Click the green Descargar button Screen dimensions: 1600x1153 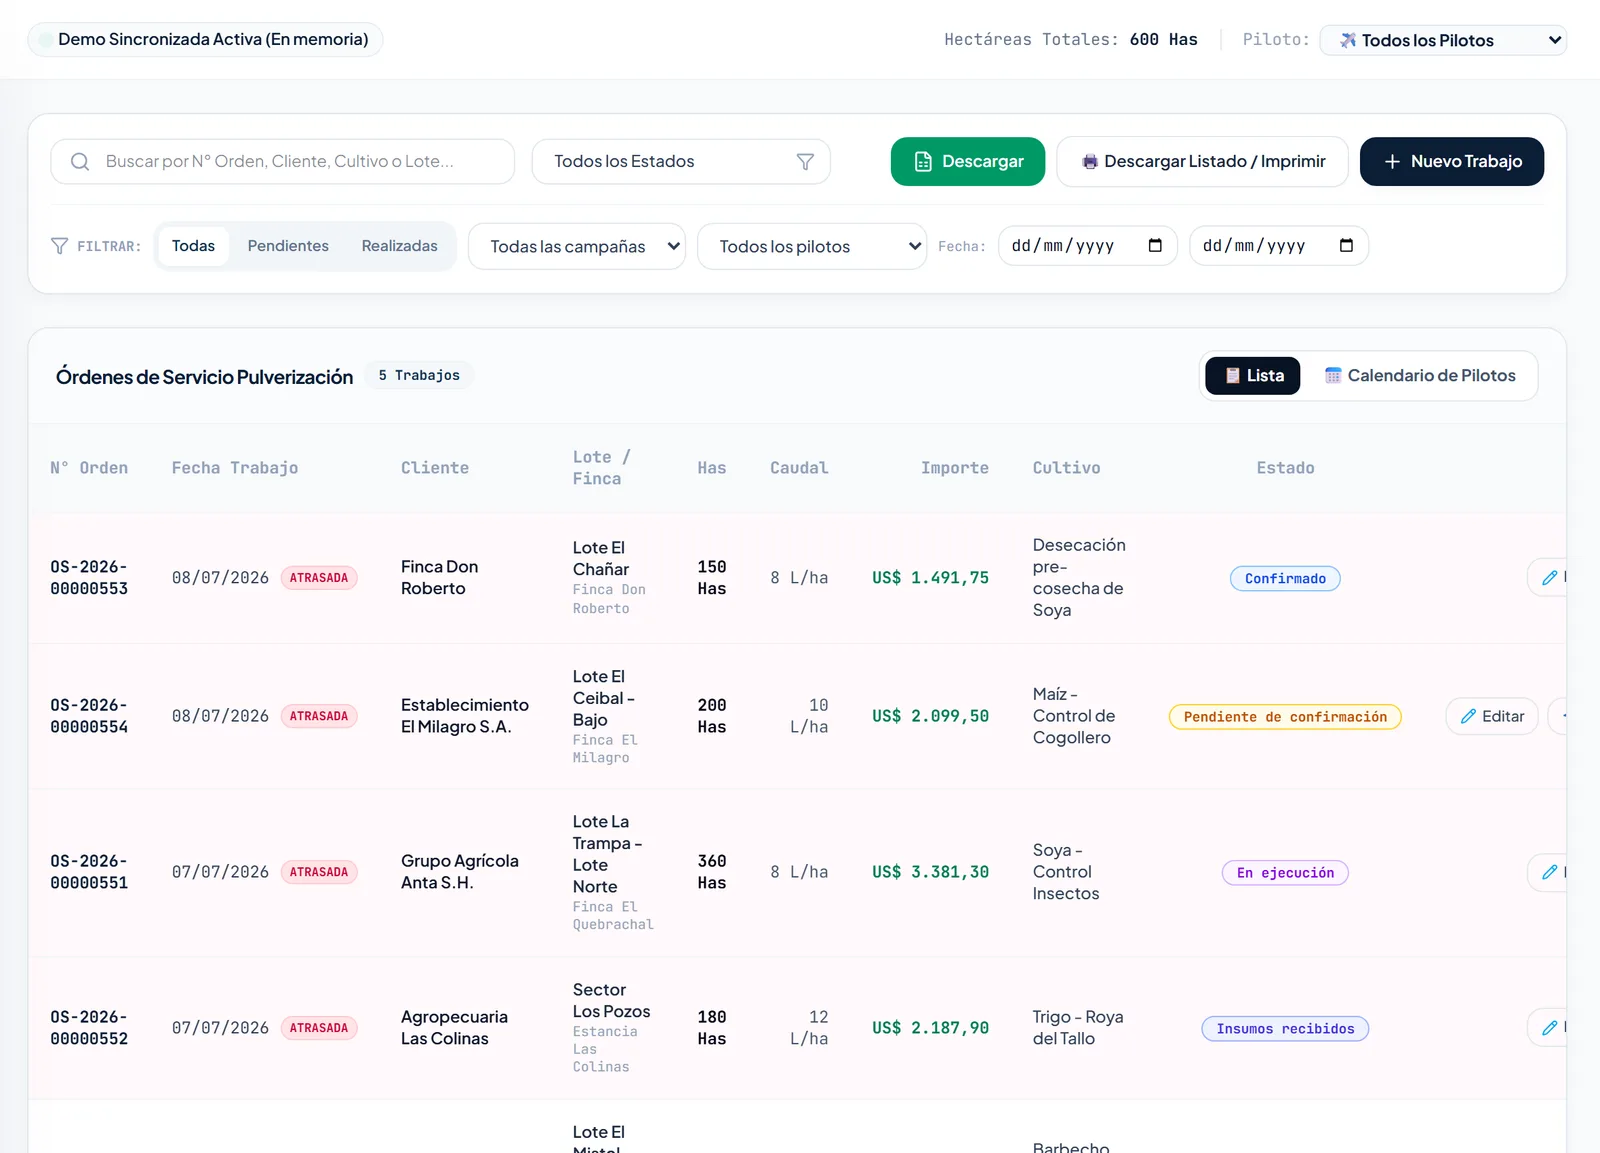(x=968, y=162)
